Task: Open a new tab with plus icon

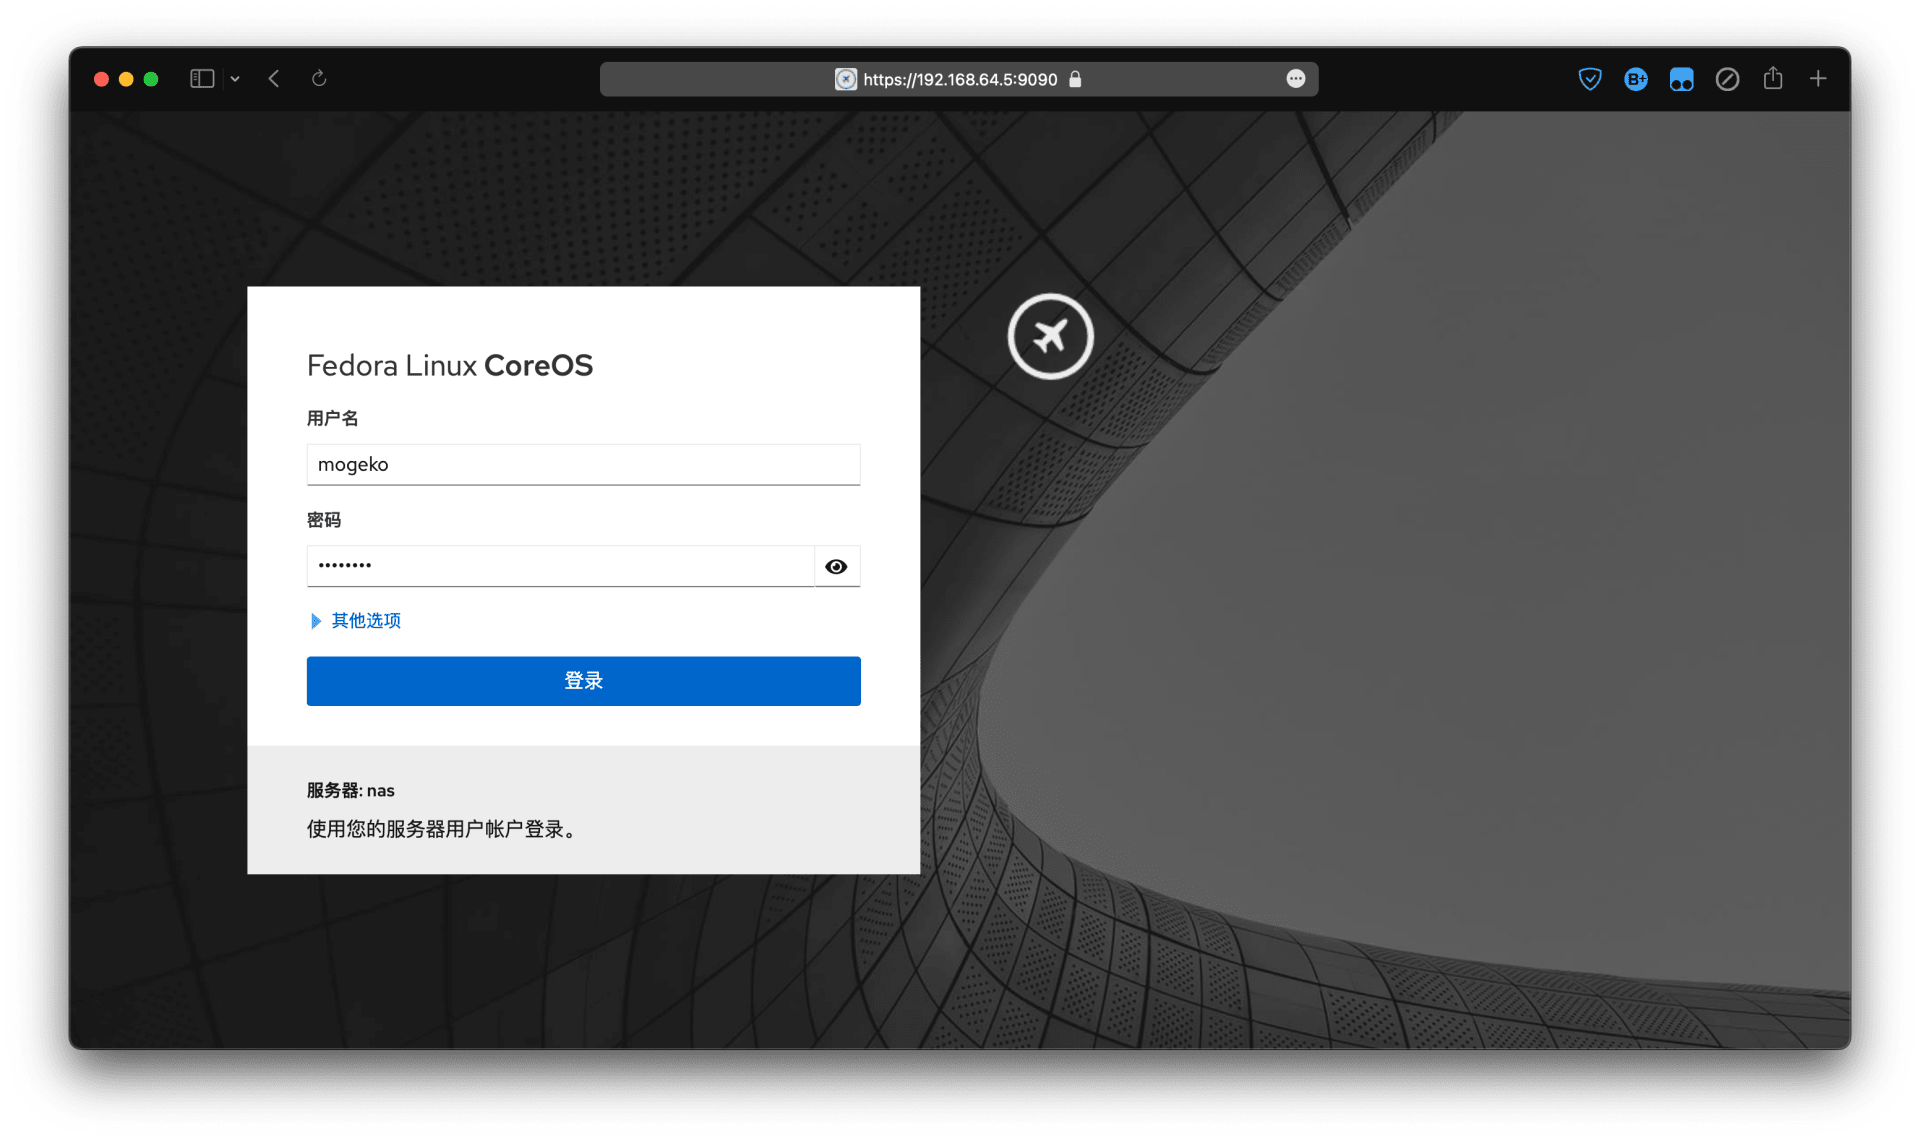Action: pos(1818,78)
